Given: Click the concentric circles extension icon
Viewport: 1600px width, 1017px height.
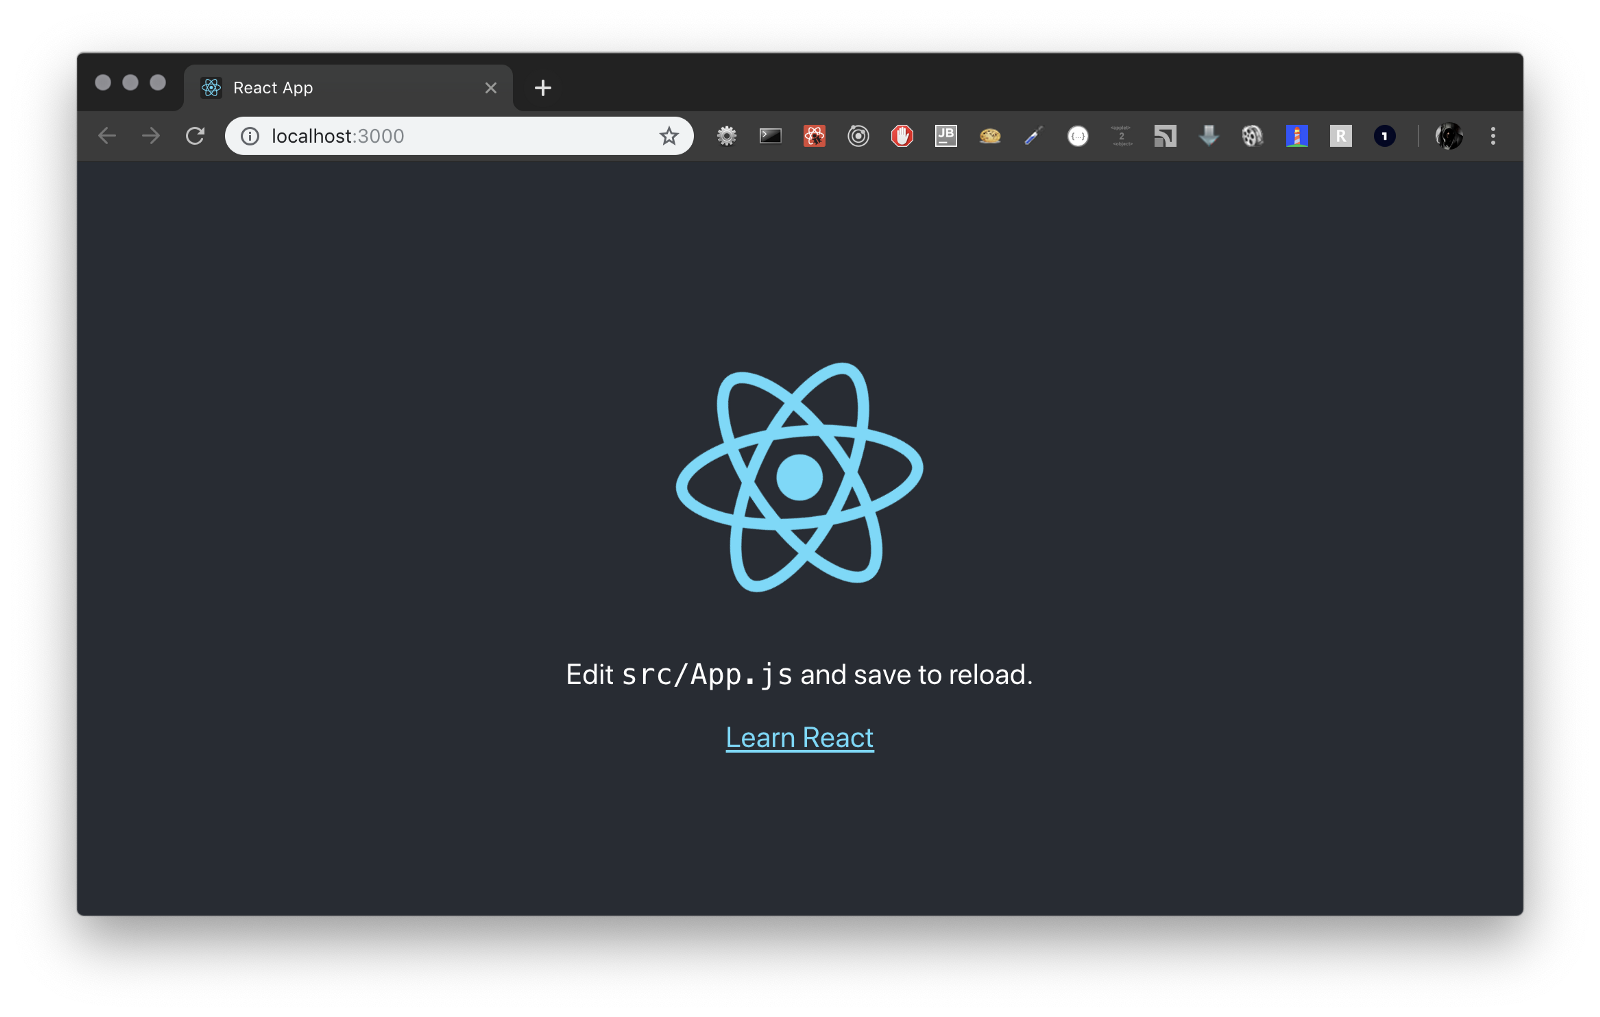Looking at the screenshot, I should point(858,136).
